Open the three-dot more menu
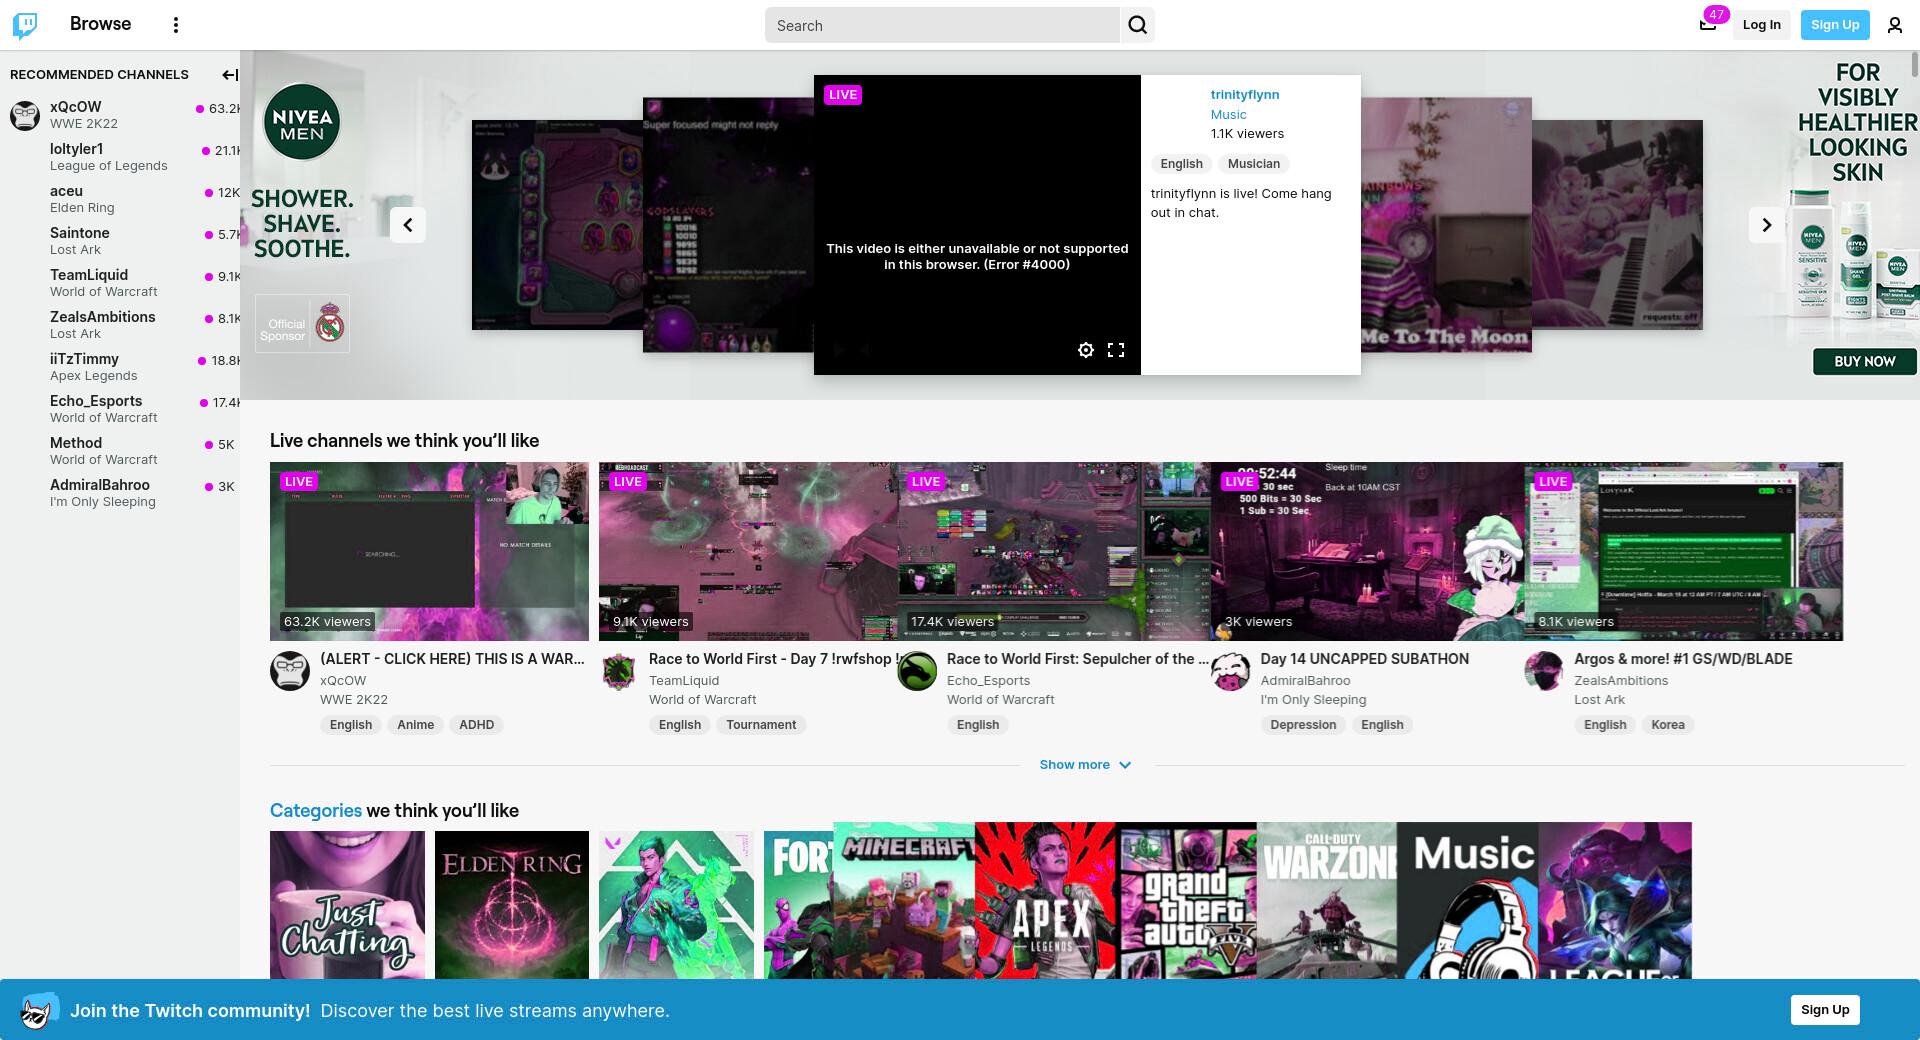Image resolution: width=1920 pixels, height=1040 pixels. (x=176, y=25)
